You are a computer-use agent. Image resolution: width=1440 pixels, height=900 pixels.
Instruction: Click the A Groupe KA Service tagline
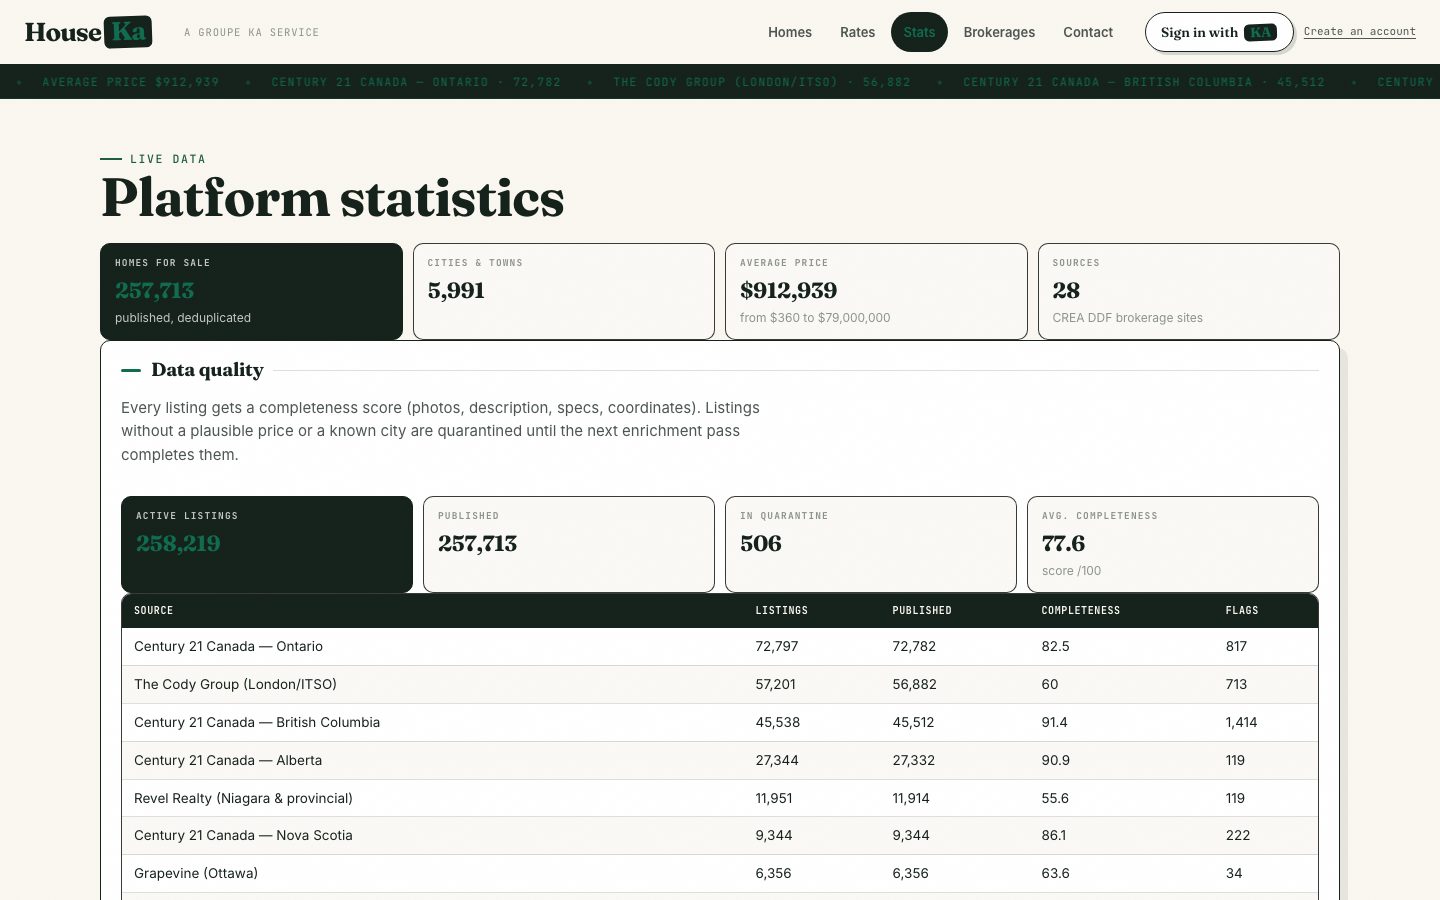pyautogui.click(x=252, y=33)
